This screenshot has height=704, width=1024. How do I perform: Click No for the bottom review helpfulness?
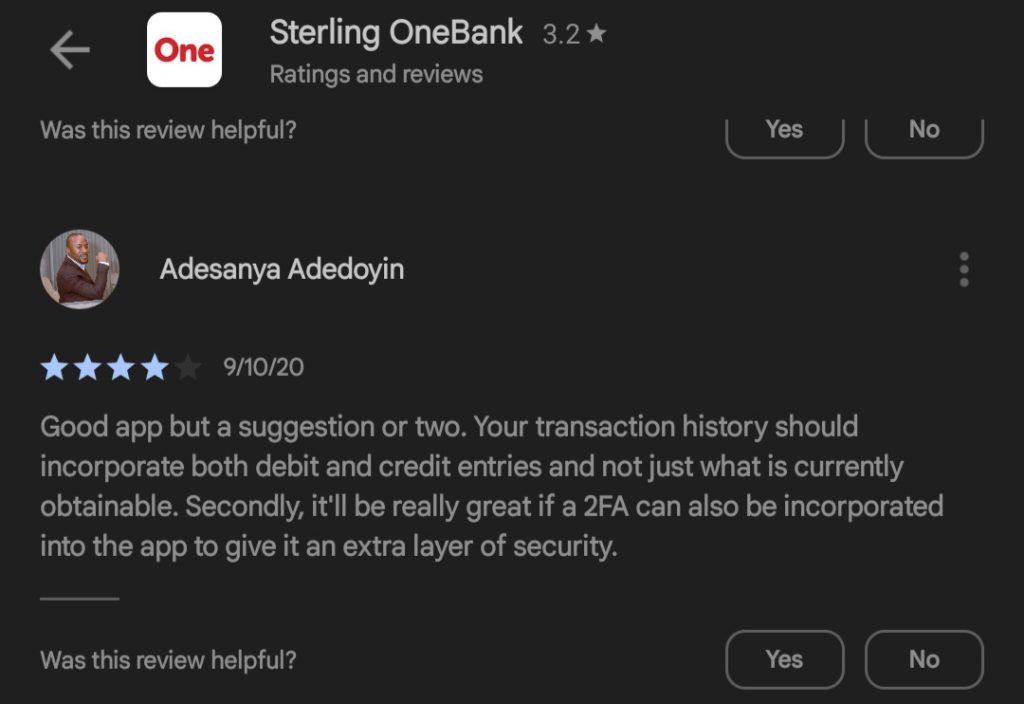pyautogui.click(x=923, y=659)
